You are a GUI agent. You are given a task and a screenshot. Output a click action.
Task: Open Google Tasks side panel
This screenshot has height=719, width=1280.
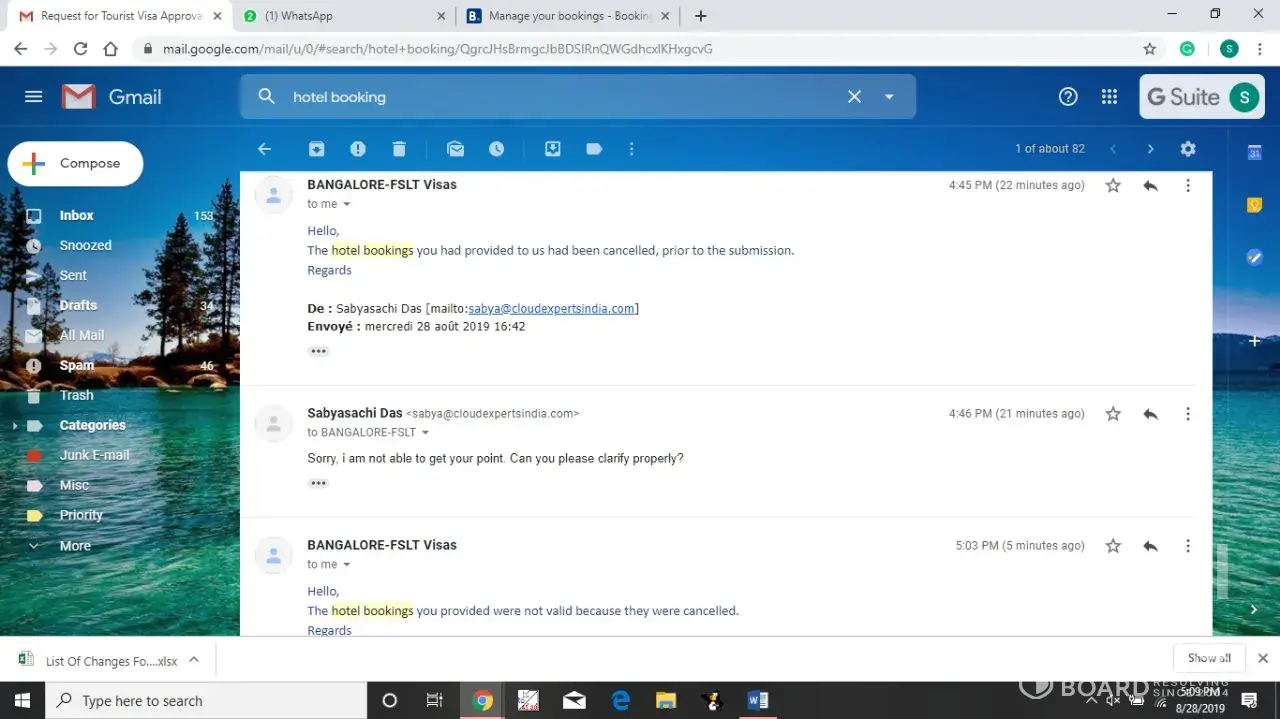tap(1254, 257)
